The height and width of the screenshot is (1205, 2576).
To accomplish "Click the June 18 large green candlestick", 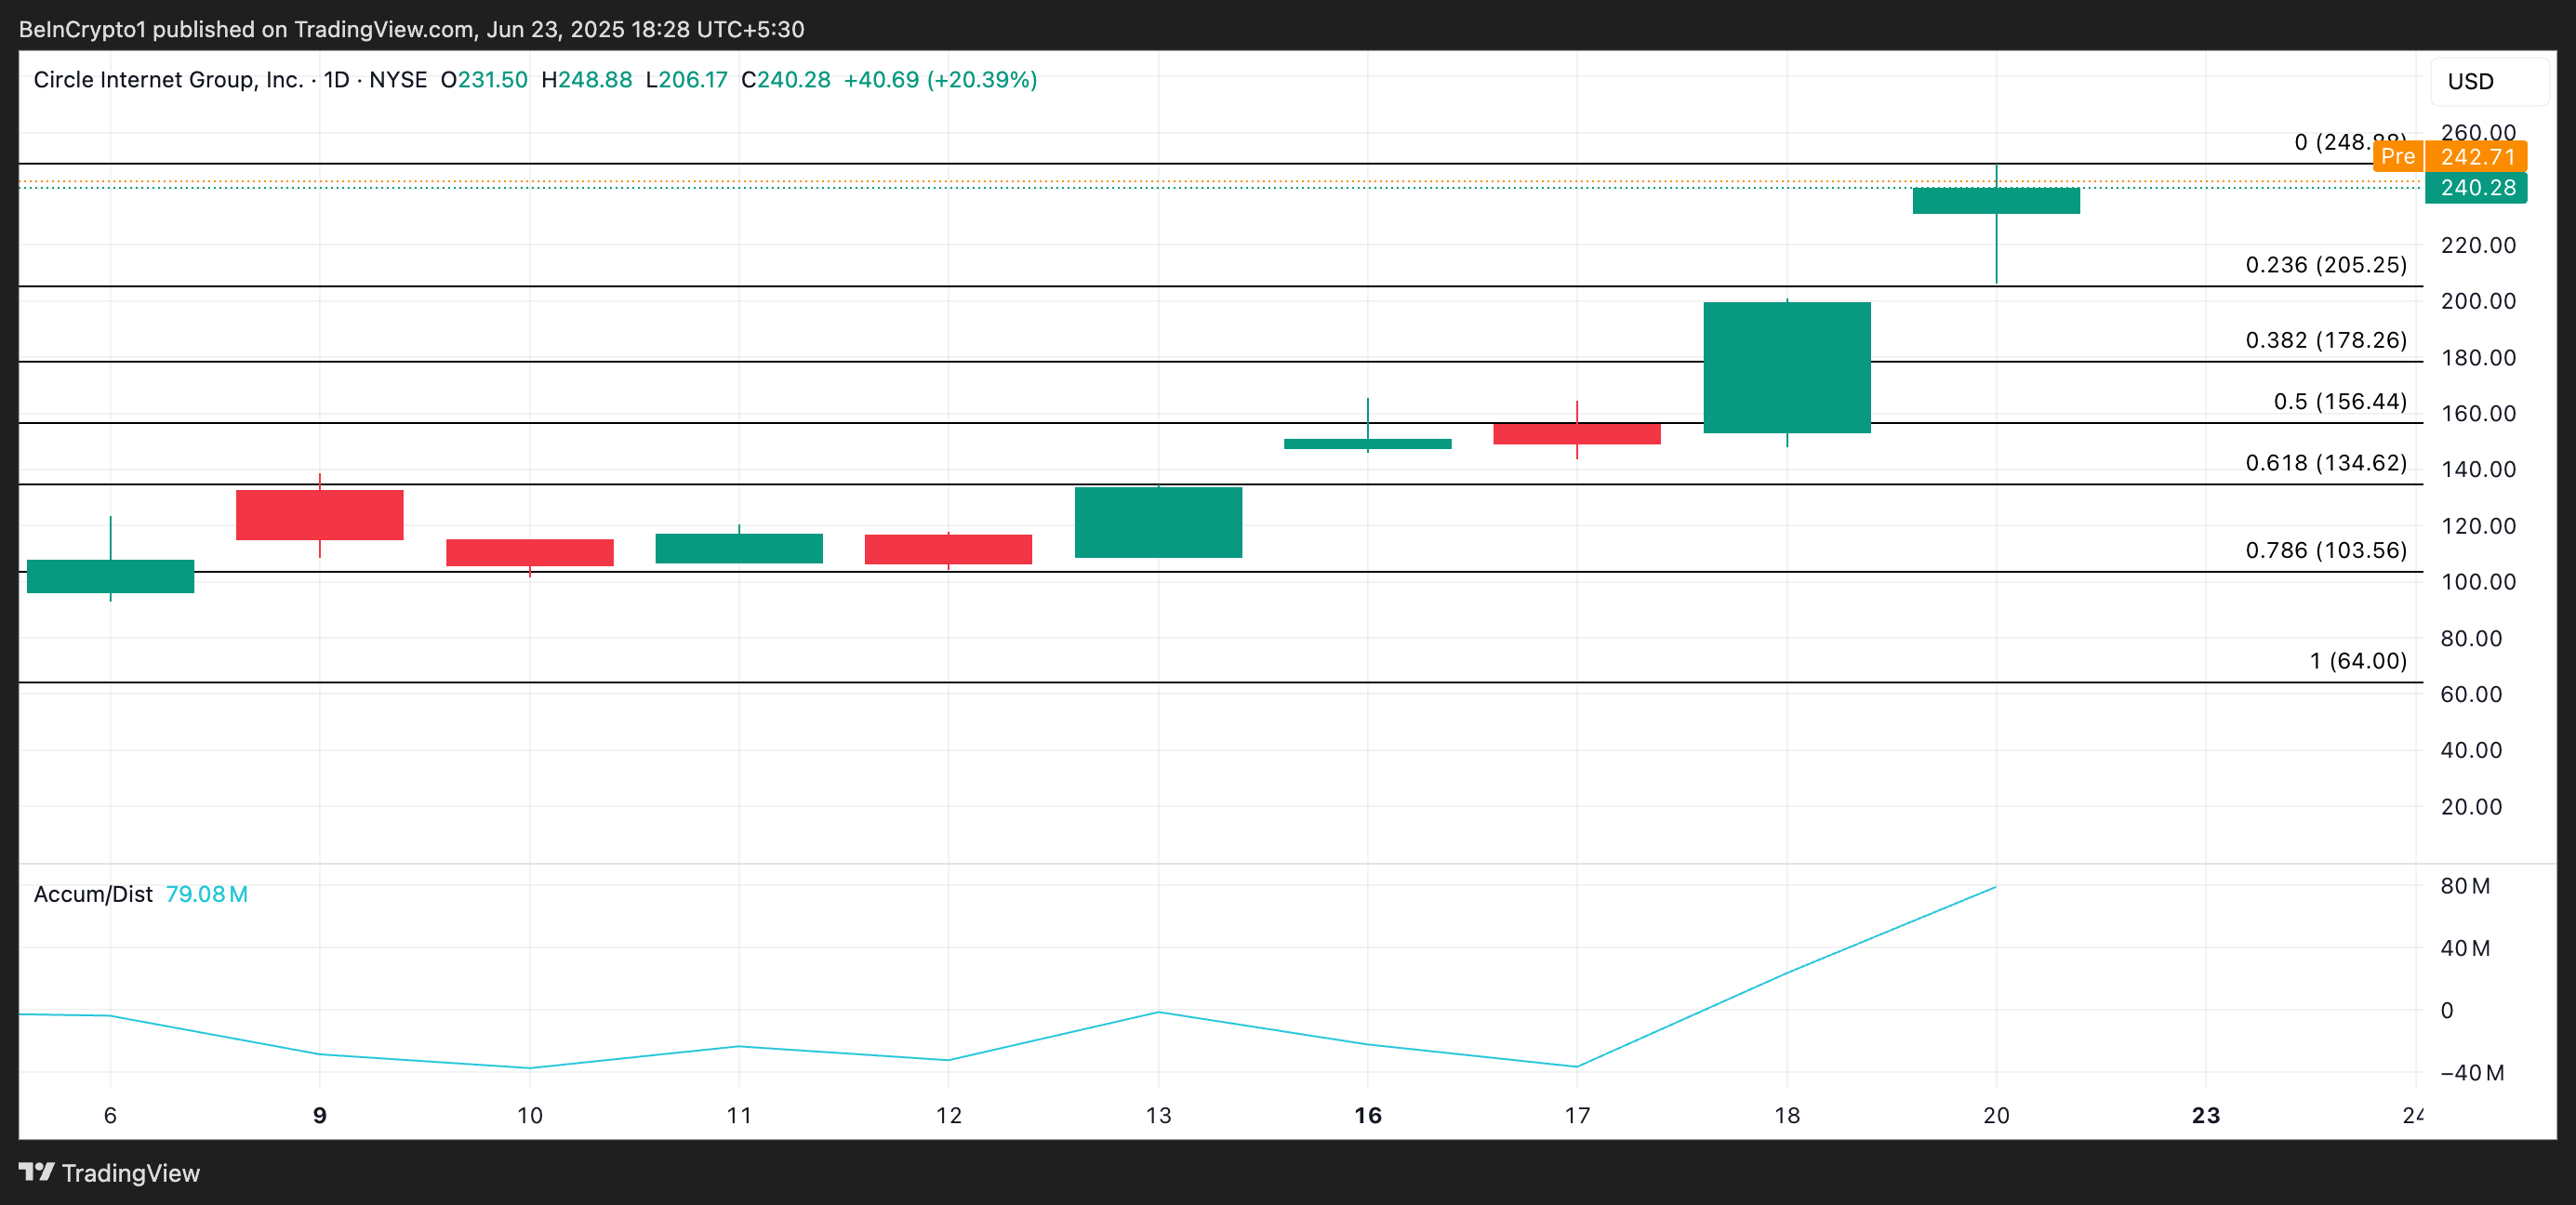I will [1786, 367].
